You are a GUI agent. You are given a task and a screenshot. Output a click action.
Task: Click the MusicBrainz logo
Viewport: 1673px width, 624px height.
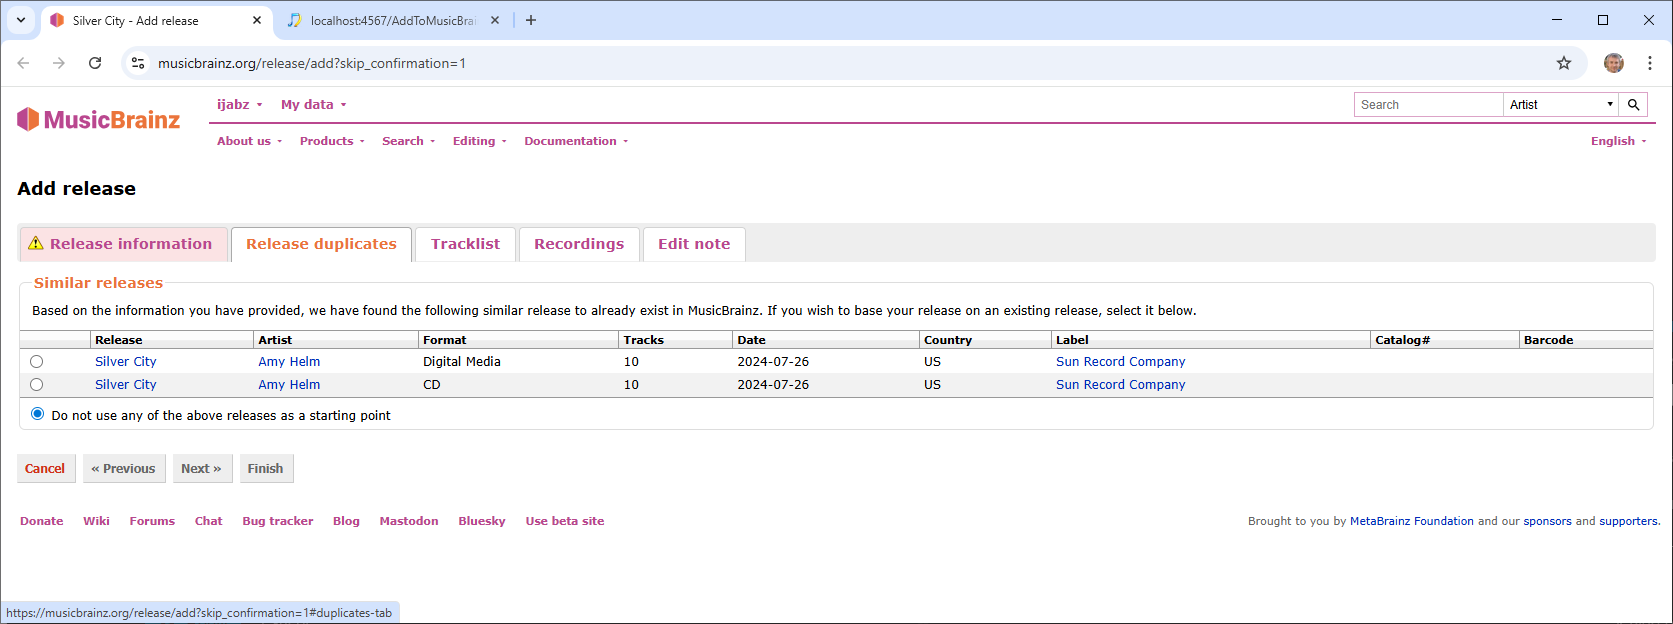[x=98, y=120]
